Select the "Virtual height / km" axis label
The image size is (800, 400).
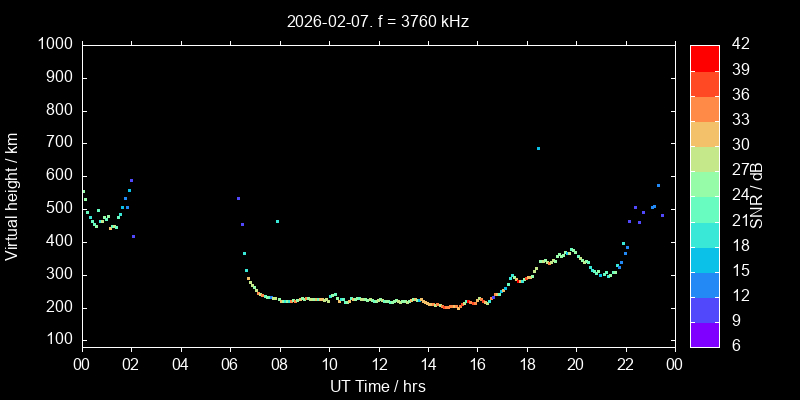12,196
